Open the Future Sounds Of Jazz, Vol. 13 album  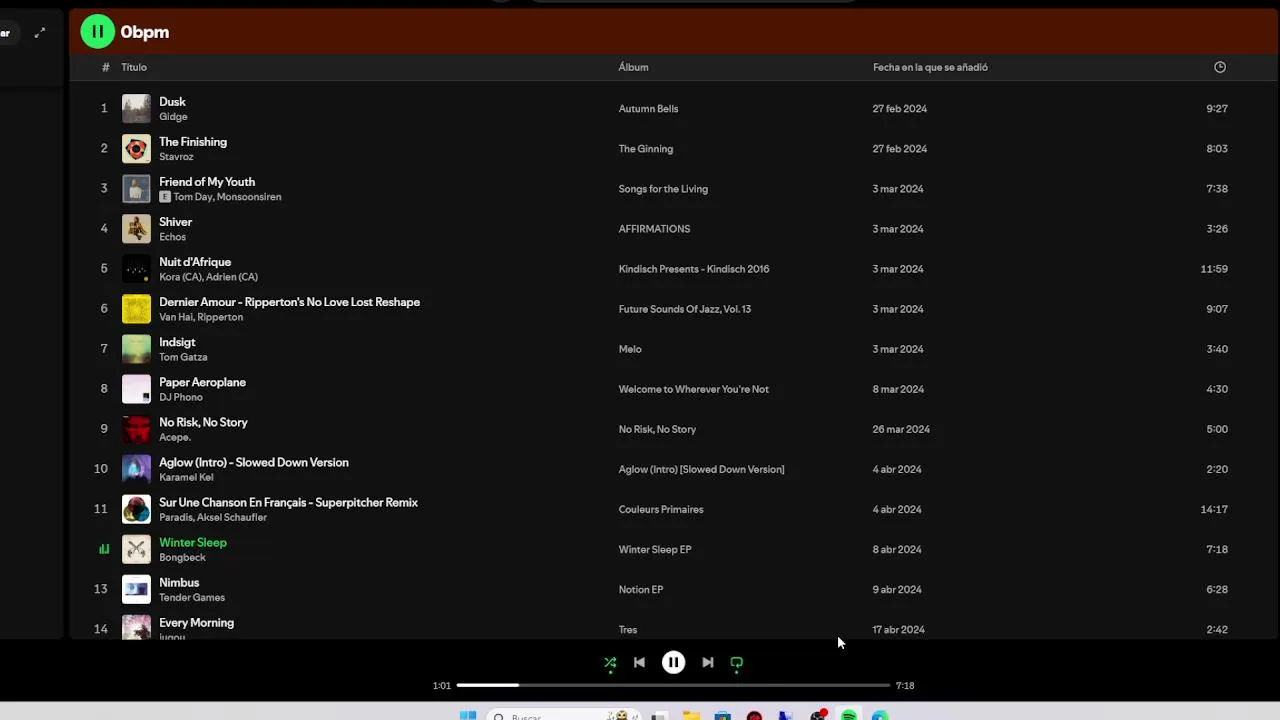pyautogui.click(x=685, y=308)
